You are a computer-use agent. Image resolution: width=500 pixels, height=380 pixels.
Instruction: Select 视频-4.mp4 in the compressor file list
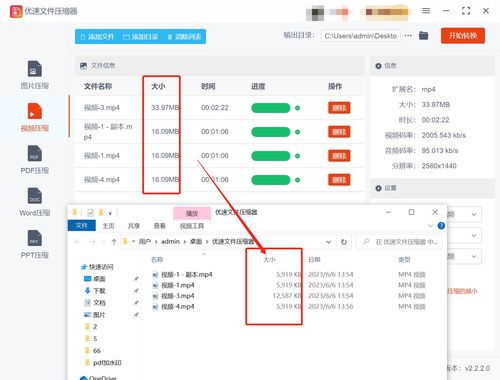pyautogui.click(x=102, y=180)
